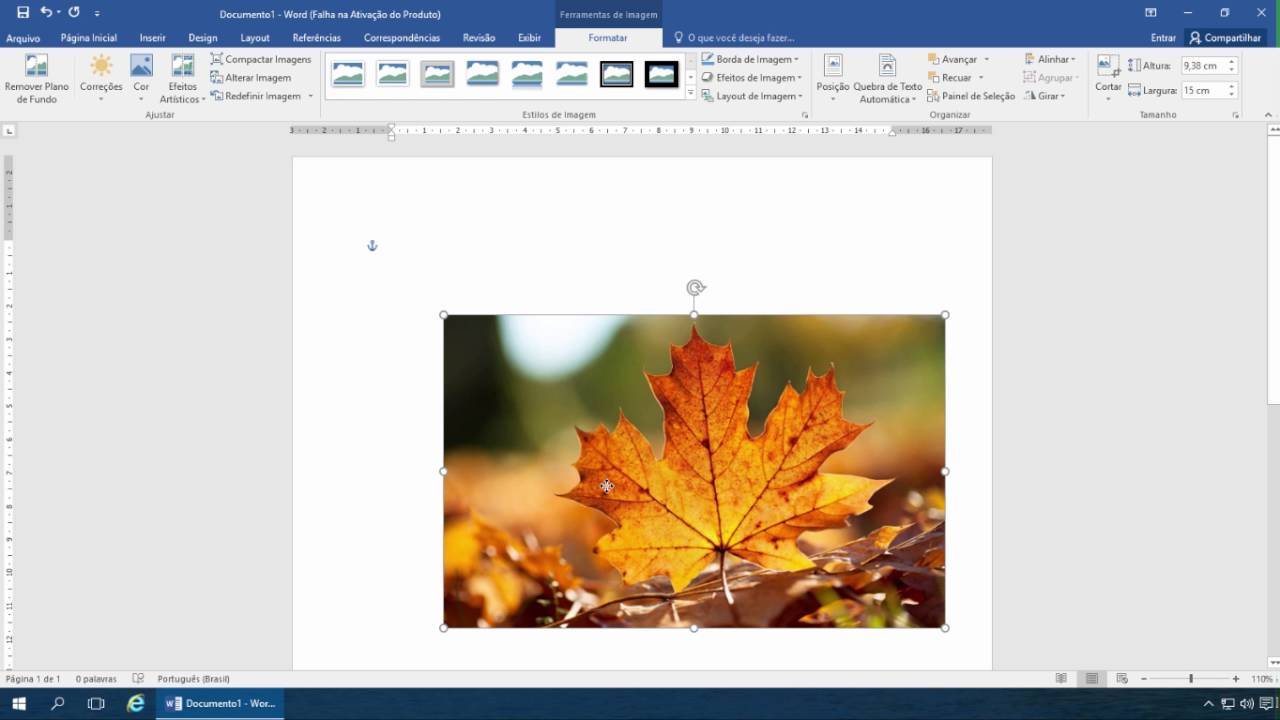Click Redefinir Imagem
This screenshot has width=1280, height=720.
[256, 96]
